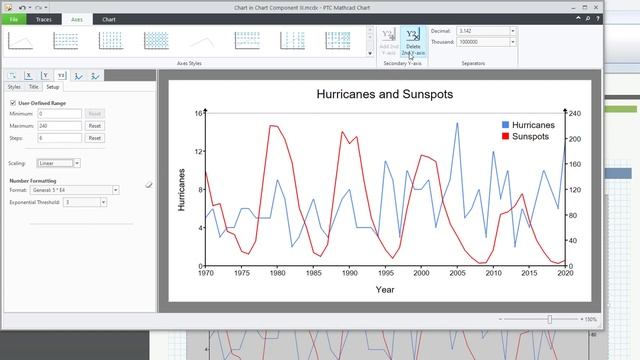Click the Redo icon in title bar

(39, 7)
